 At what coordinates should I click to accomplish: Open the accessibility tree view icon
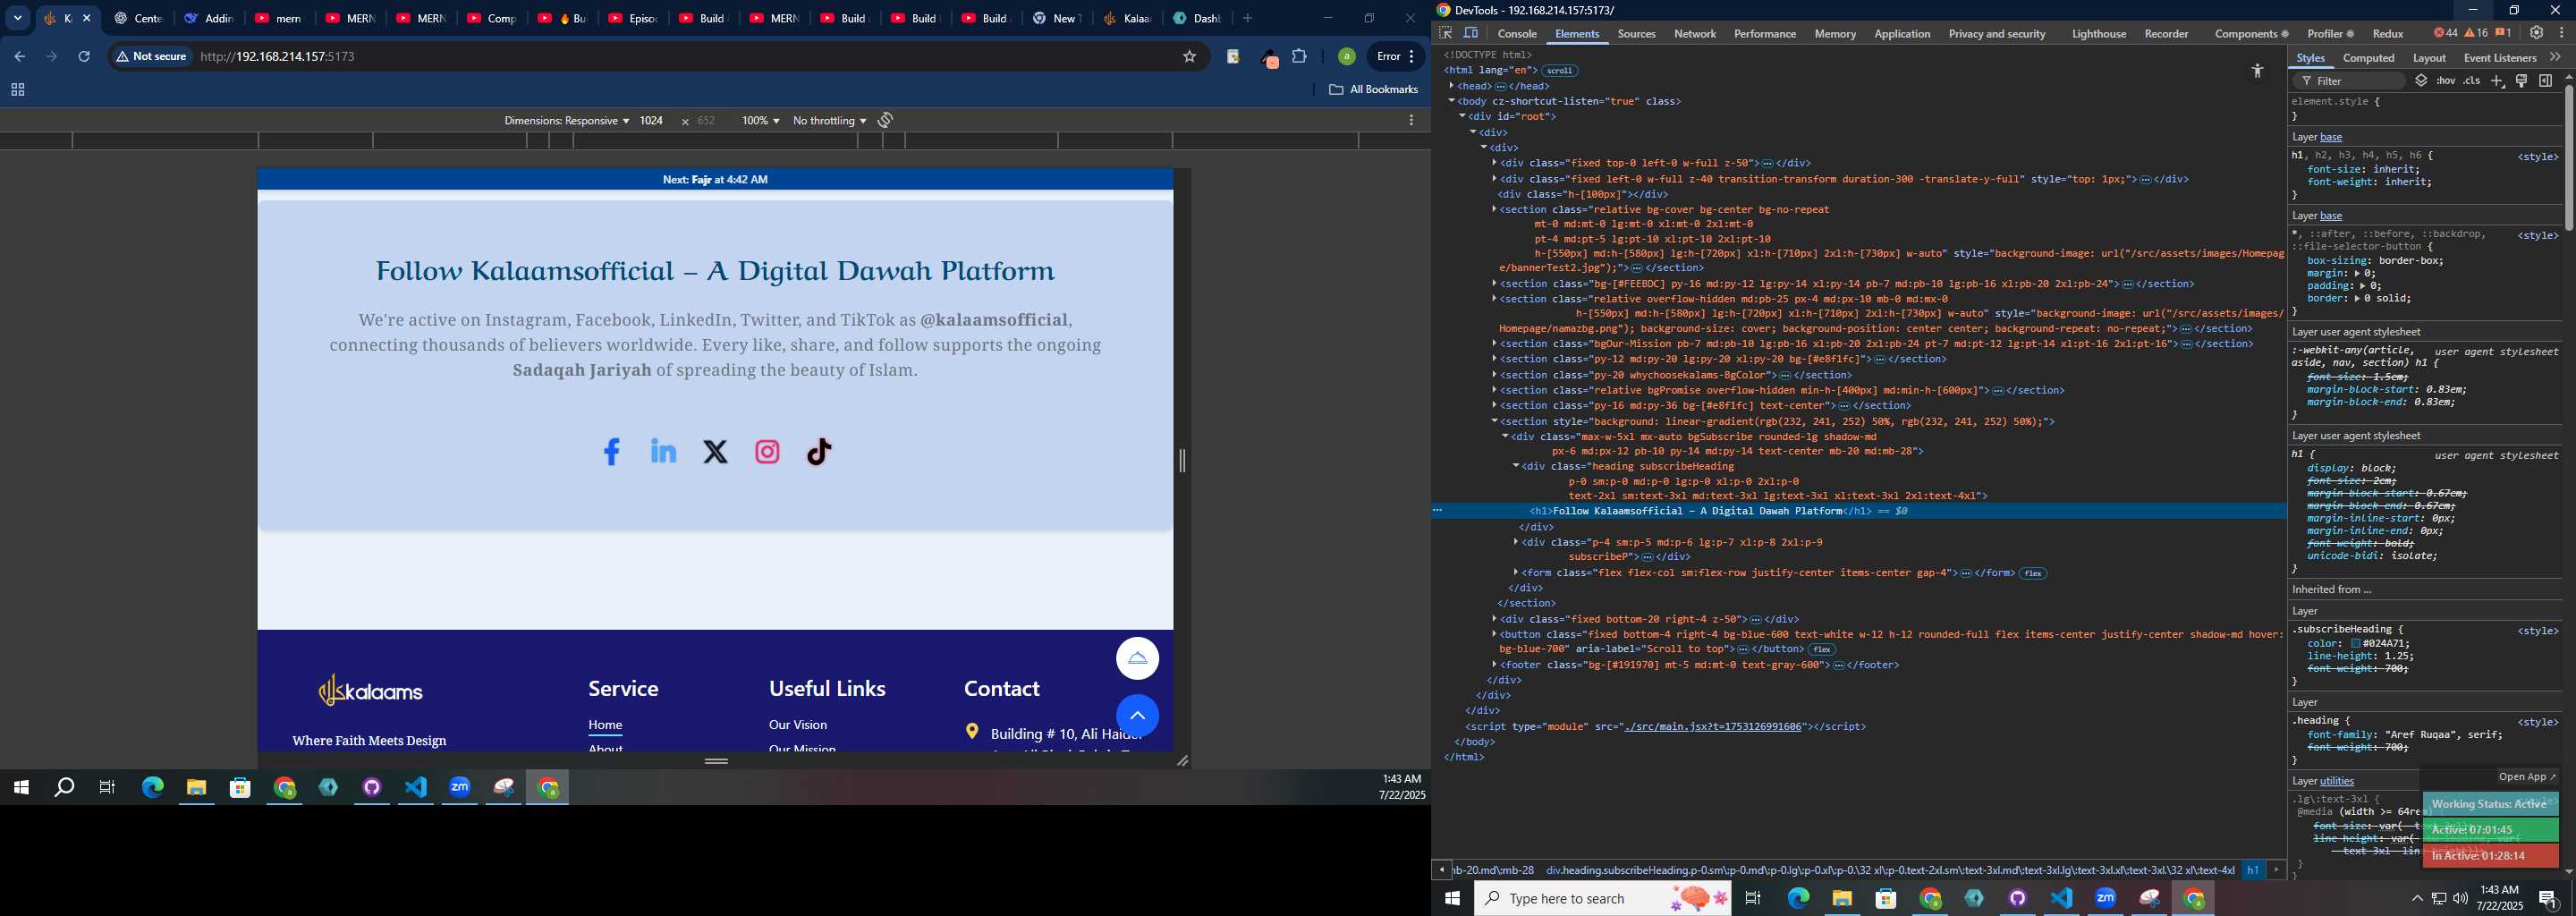point(2257,71)
